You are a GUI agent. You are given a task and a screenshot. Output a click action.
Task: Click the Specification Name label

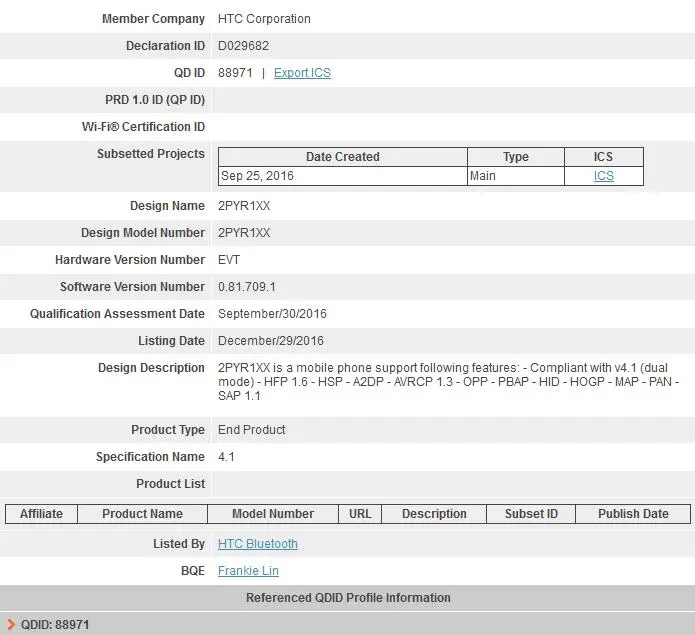pos(150,457)
